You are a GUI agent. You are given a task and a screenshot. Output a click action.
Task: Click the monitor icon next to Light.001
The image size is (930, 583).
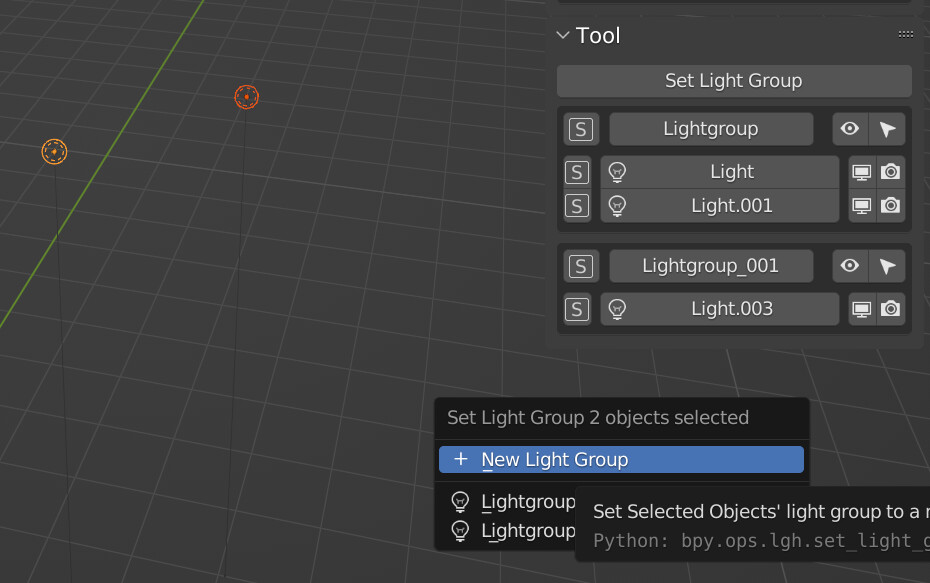(x=861, y=205)
